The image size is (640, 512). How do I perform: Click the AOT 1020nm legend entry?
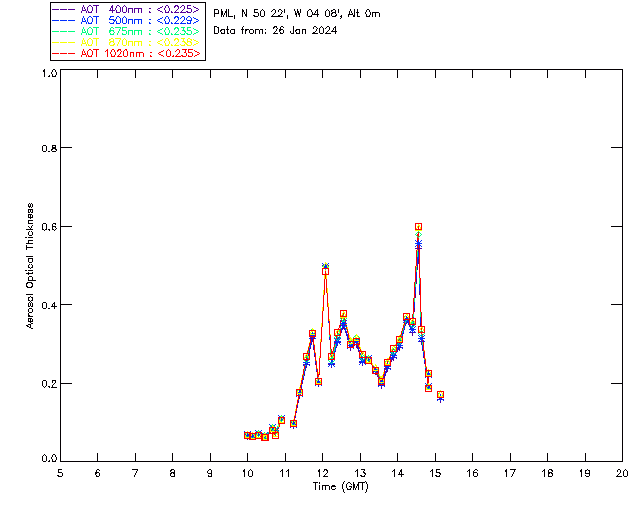click(126, 53)
